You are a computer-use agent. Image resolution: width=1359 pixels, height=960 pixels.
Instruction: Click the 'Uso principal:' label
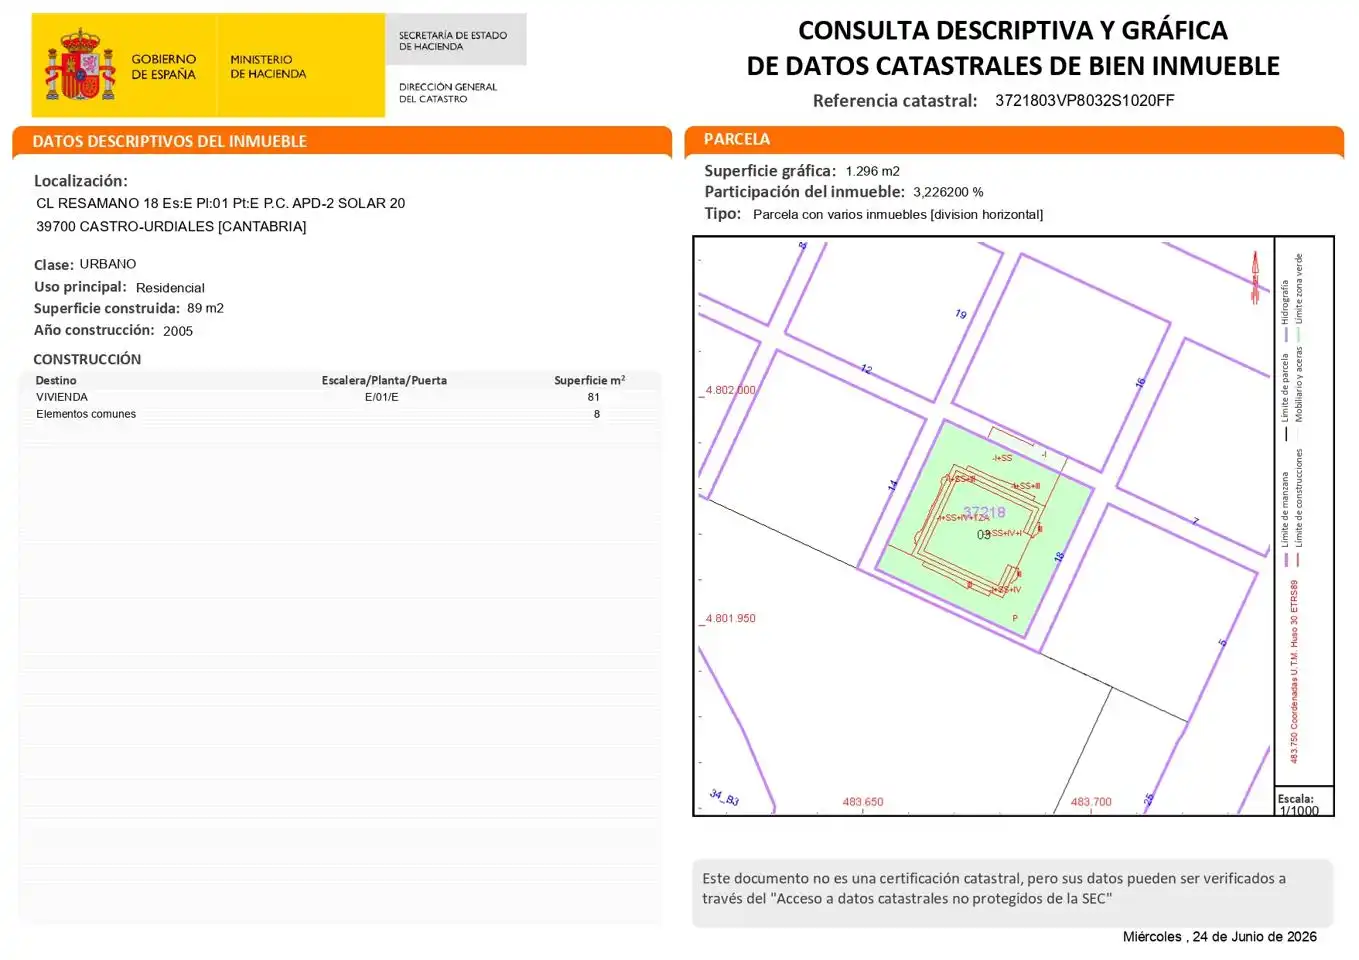[80, 287]
